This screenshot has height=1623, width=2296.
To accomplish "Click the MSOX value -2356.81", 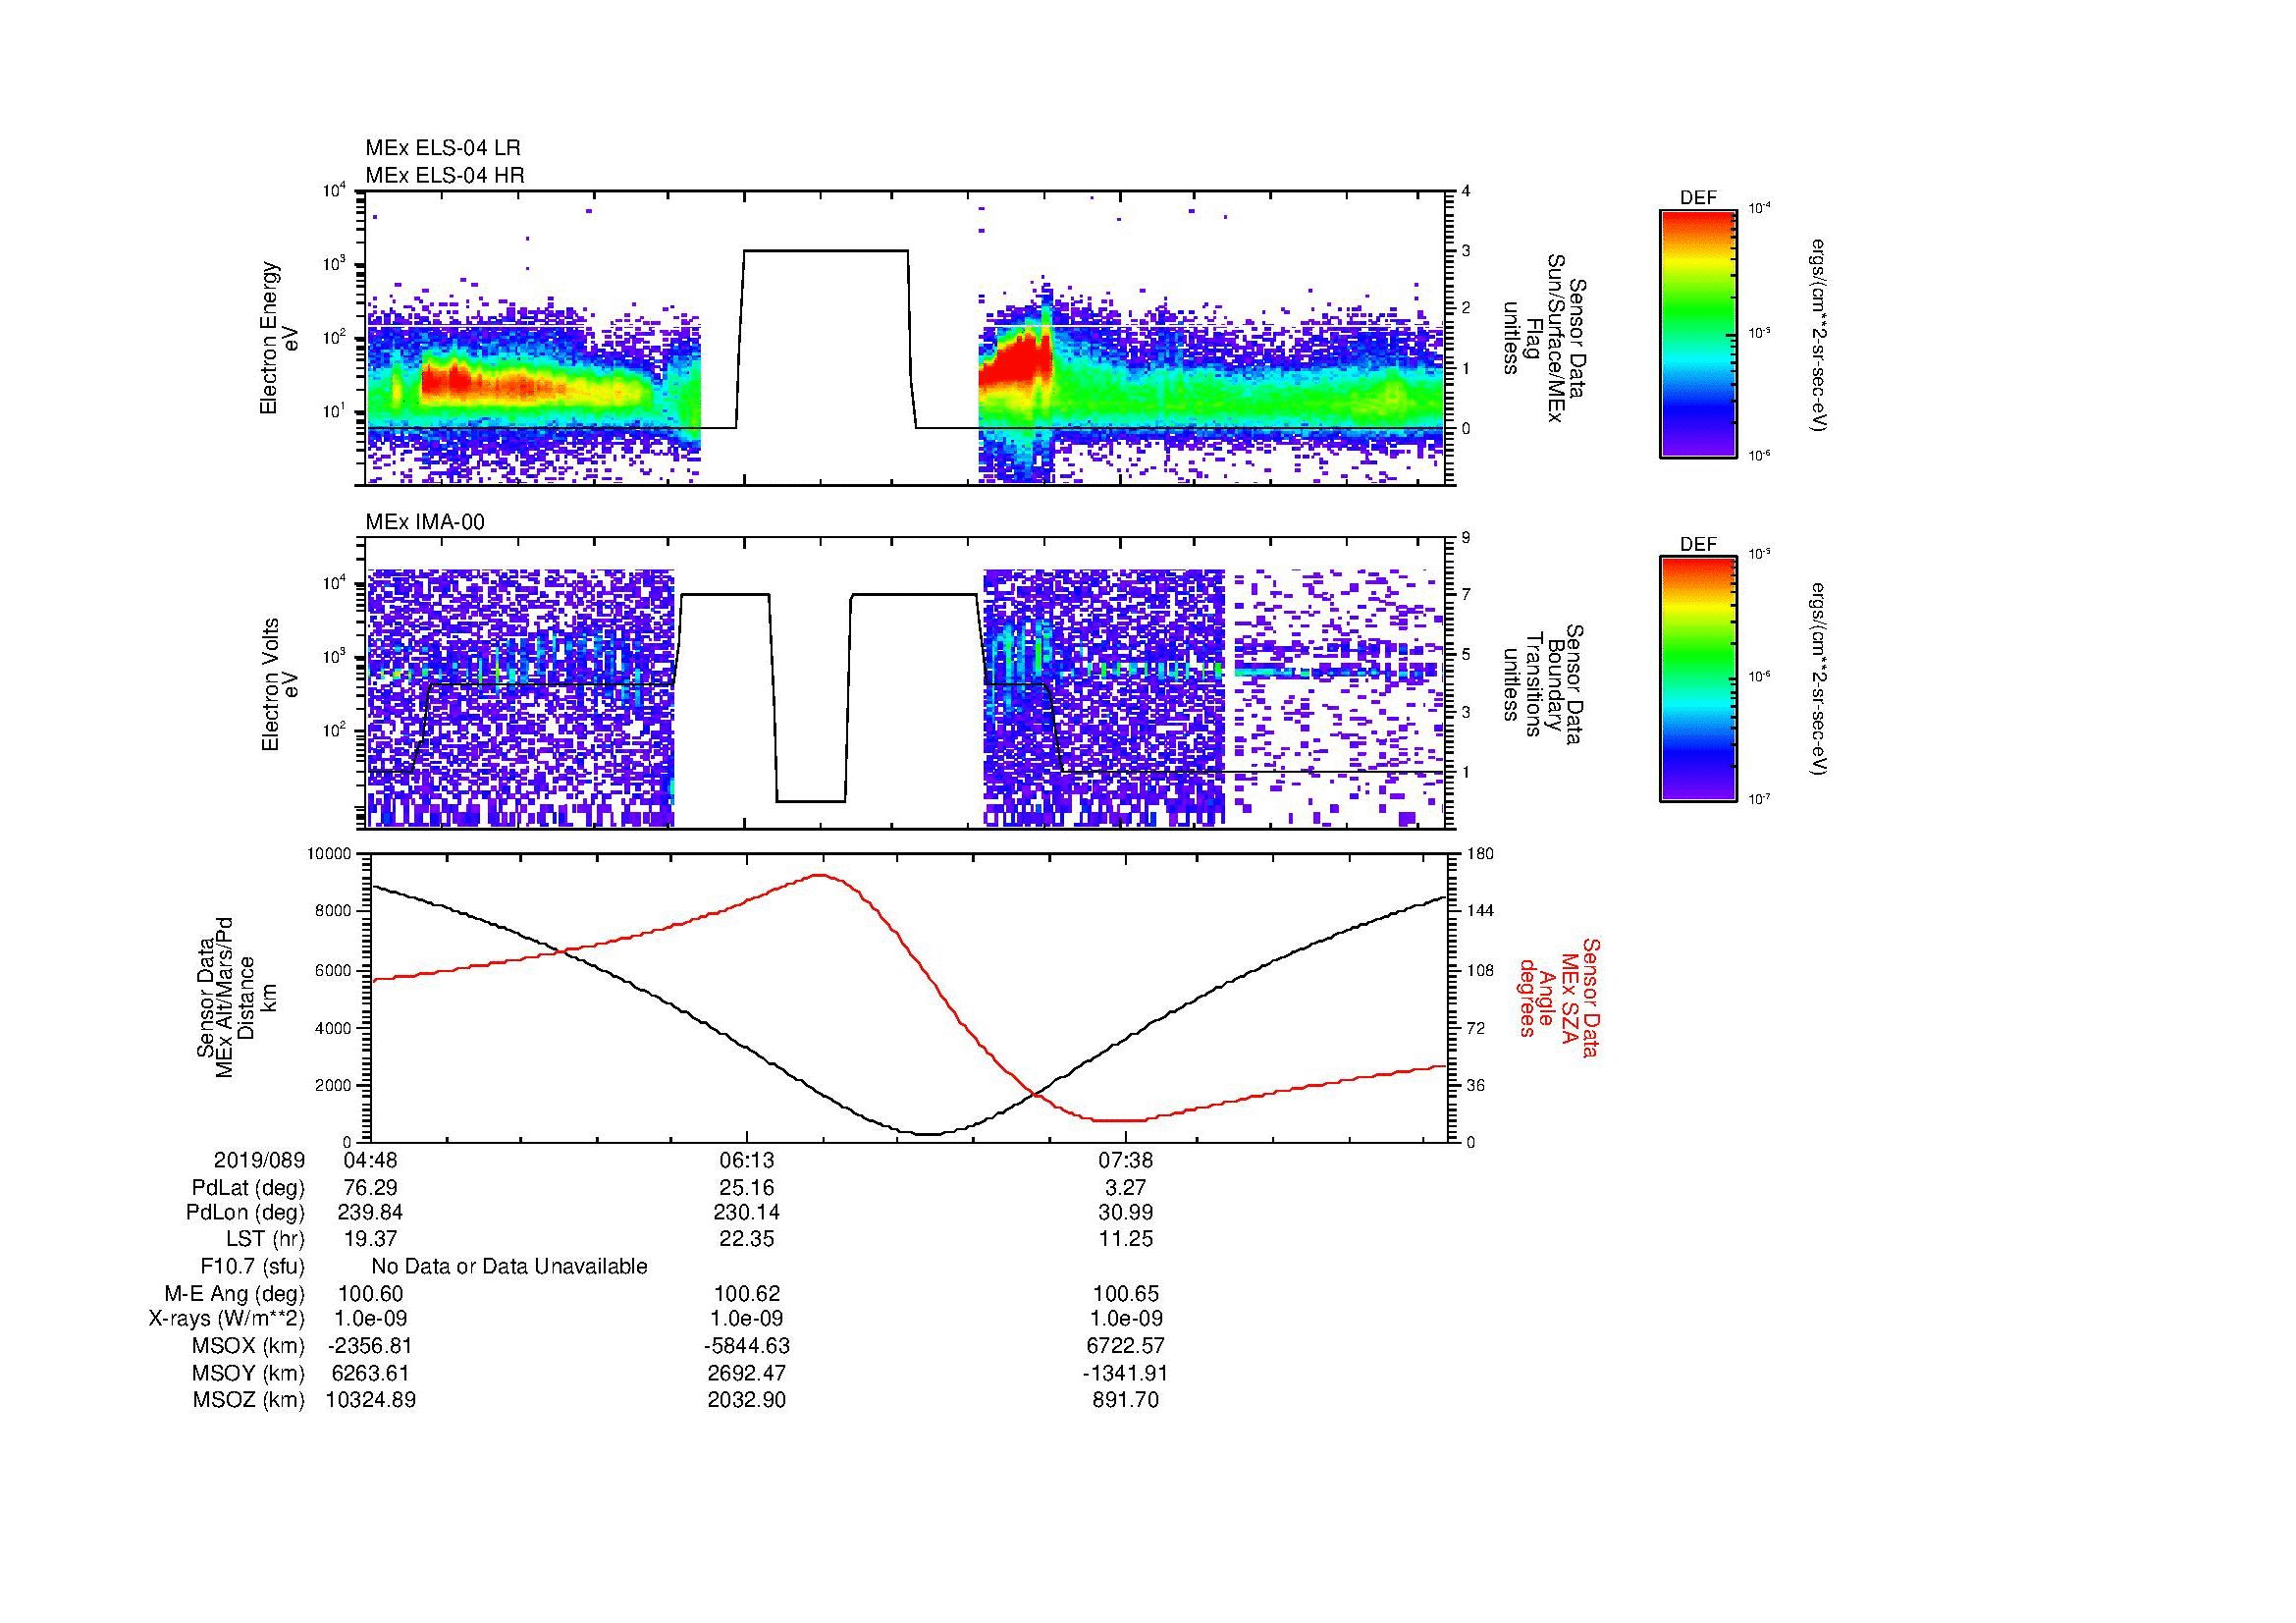I will (x=370, y=1346).
